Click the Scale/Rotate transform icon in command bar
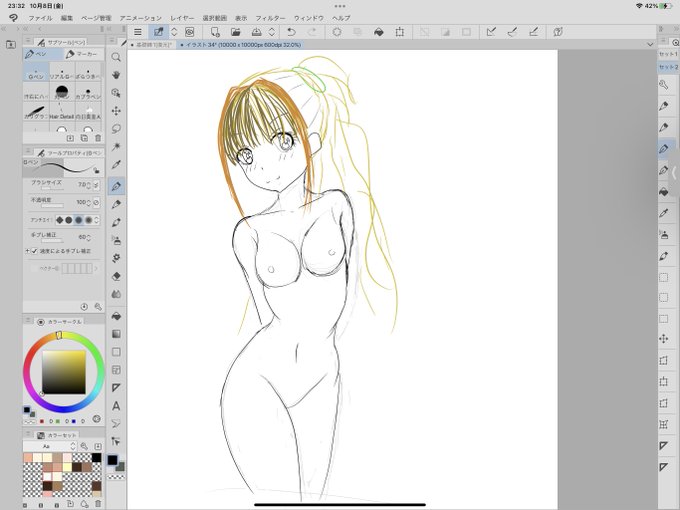This screenshot has width=680, height=510. (399, 32)
